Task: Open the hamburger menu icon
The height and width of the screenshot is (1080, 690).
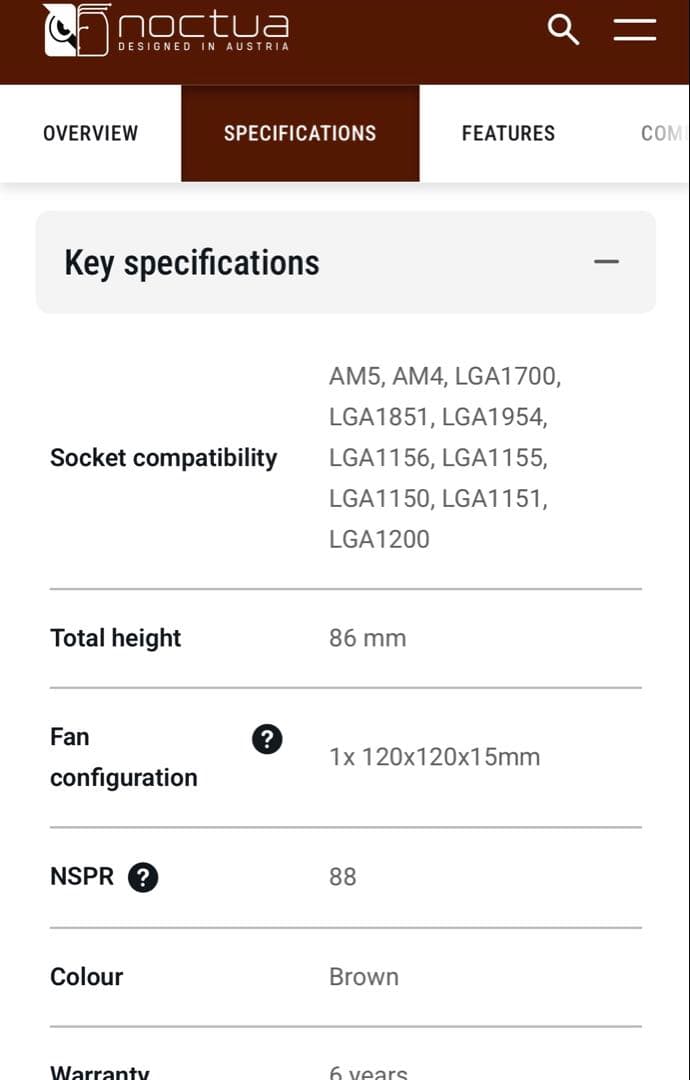Action: click(634, 30)
